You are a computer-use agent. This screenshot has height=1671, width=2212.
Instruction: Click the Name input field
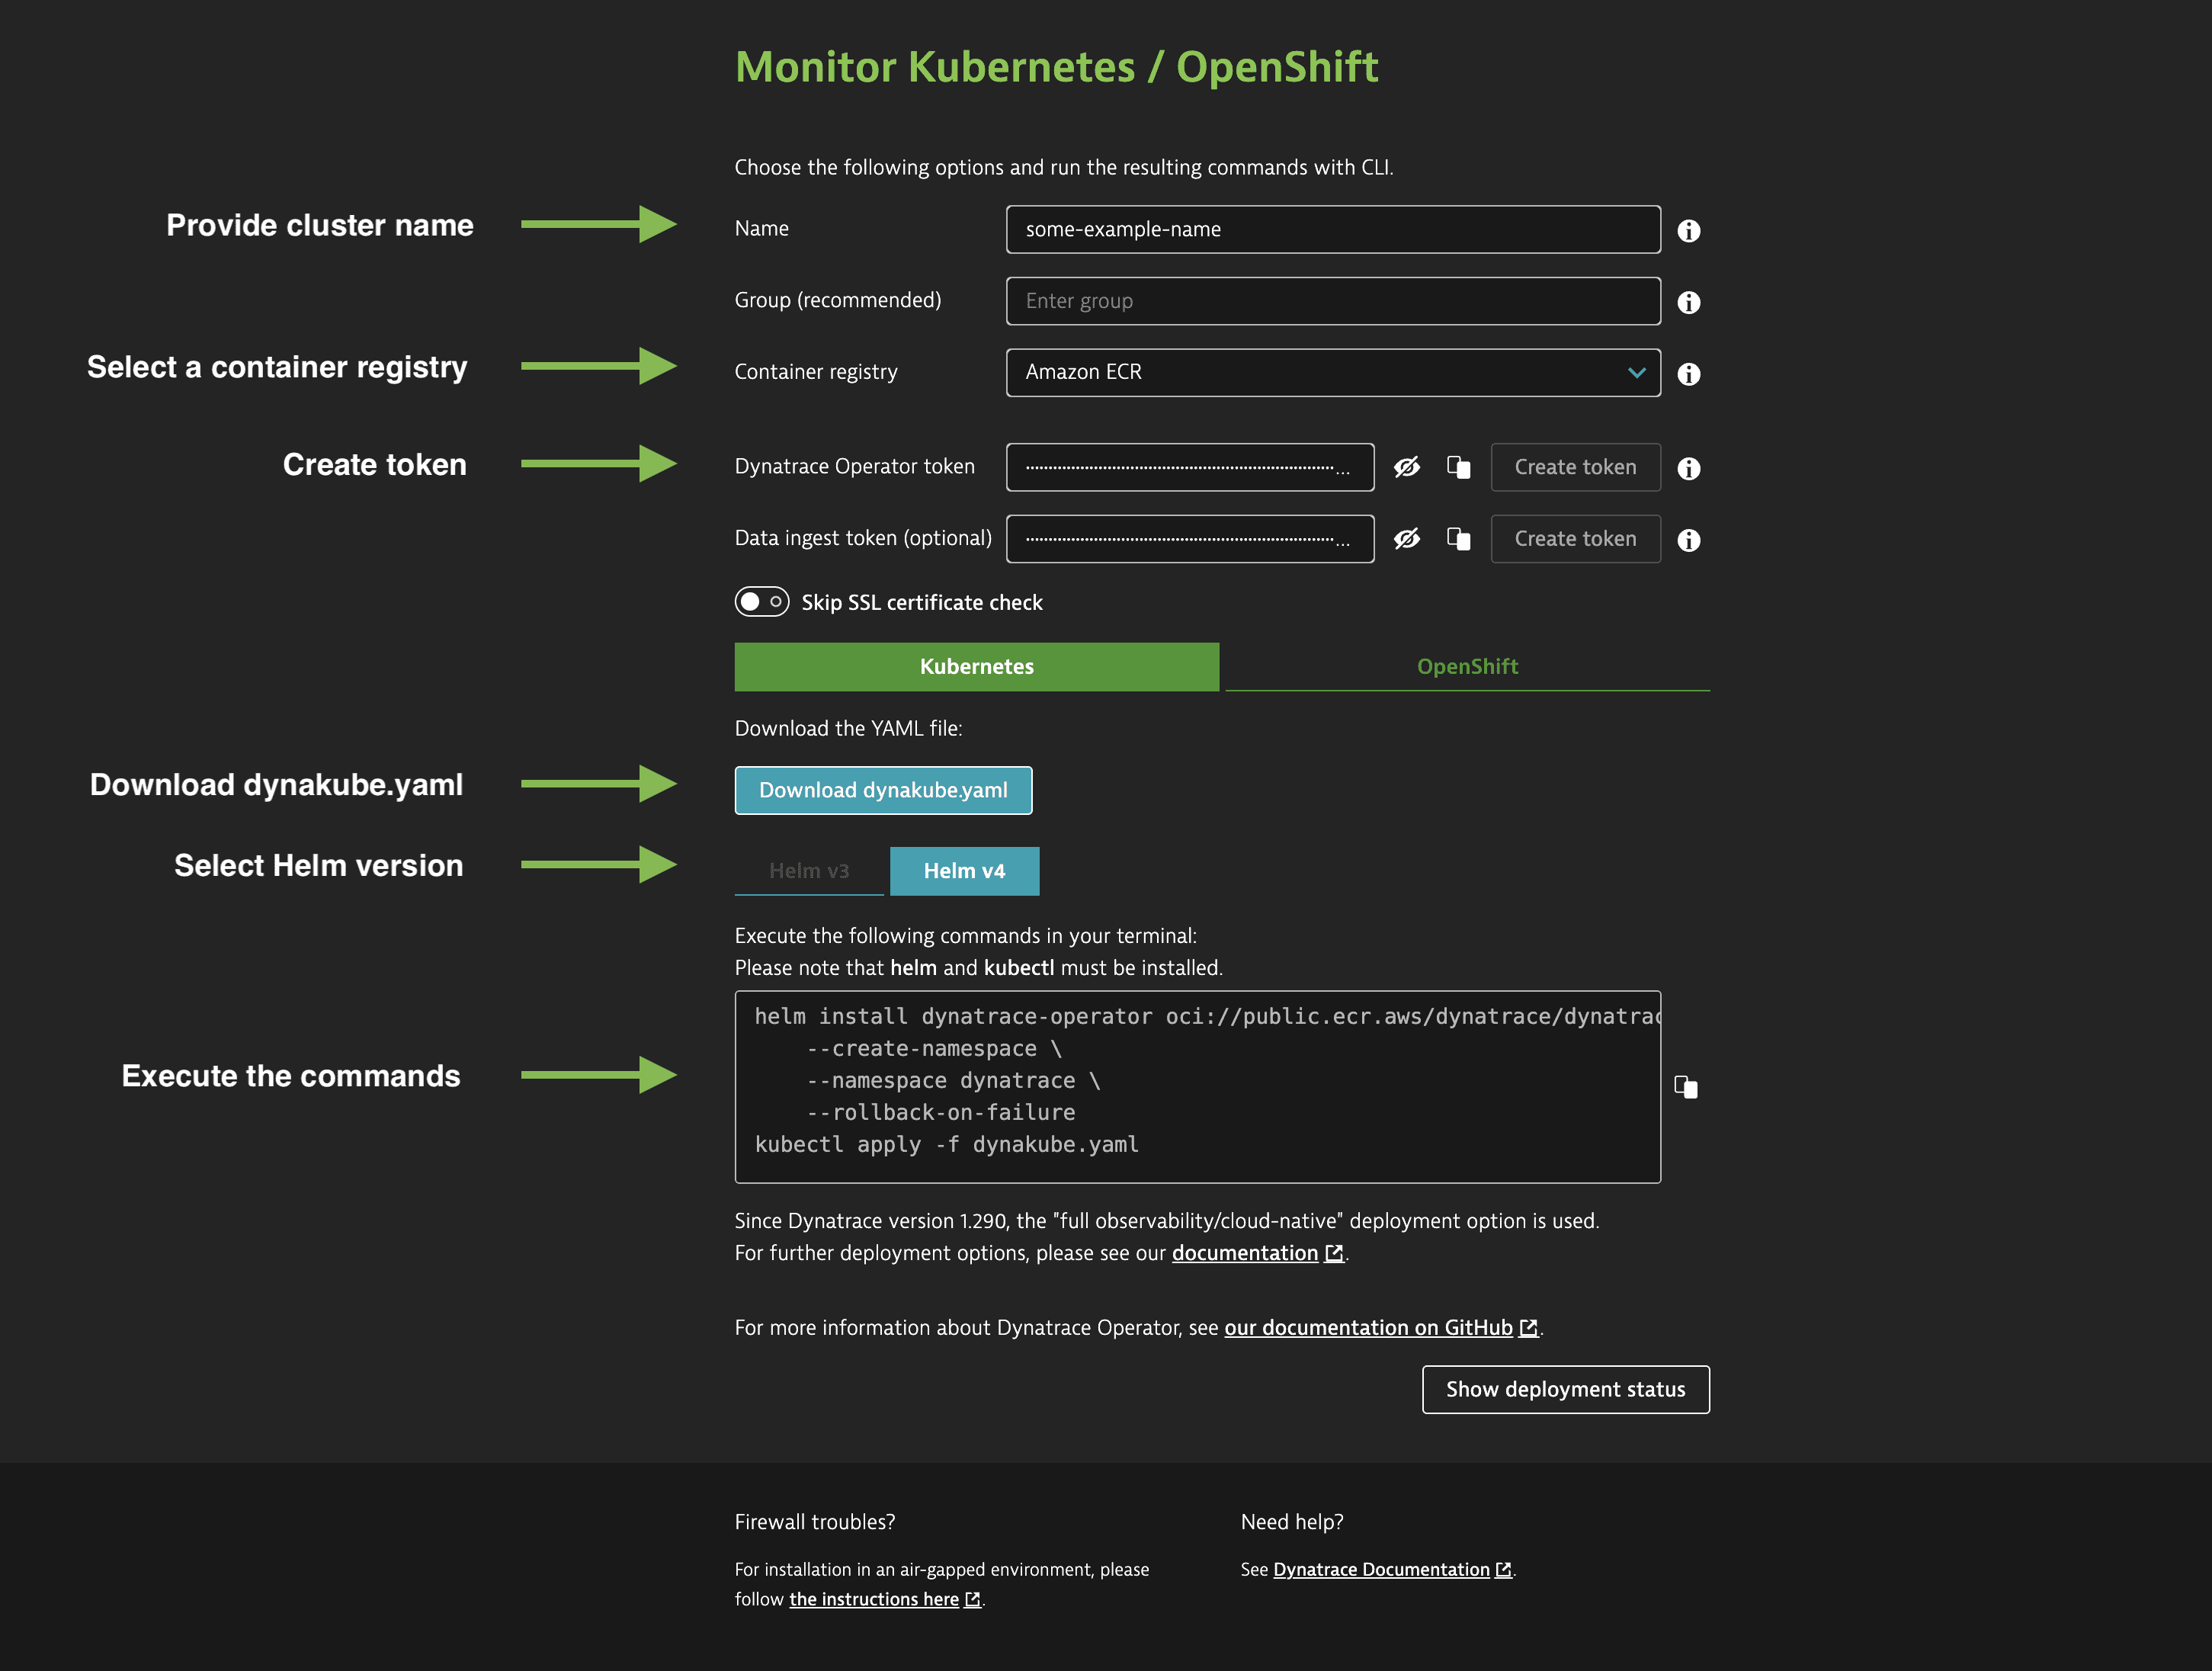coord(1333,230)
